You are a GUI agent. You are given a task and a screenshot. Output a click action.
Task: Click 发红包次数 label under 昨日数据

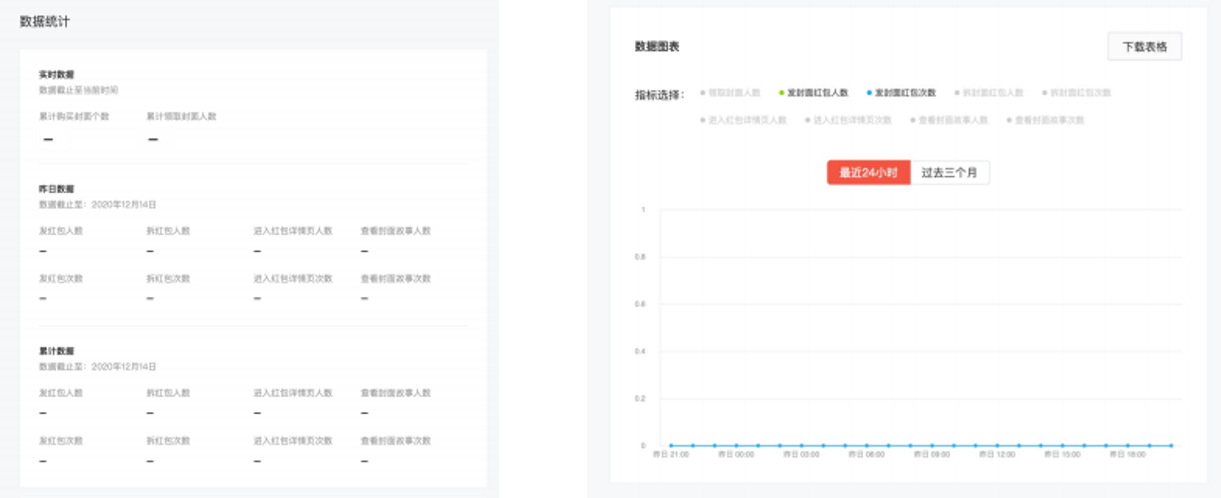coord(61,278)
